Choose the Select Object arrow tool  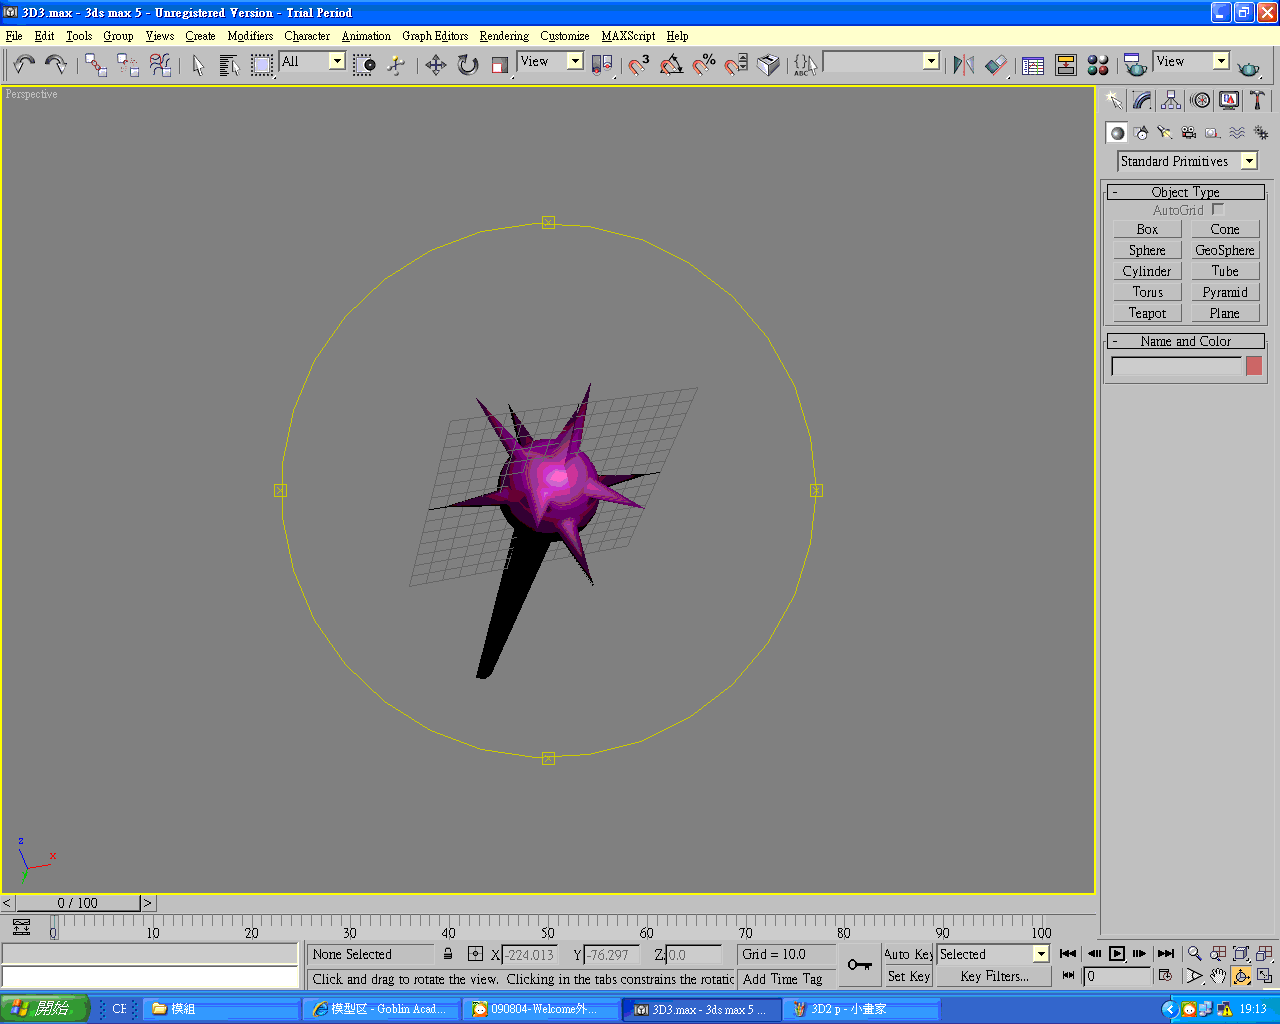198,65
